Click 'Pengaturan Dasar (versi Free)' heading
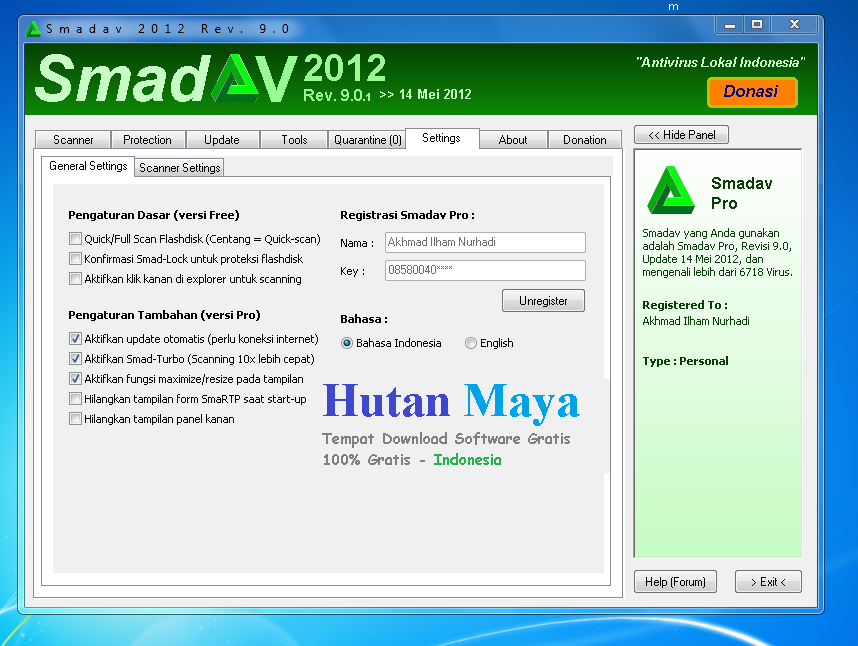 (154, 215)
